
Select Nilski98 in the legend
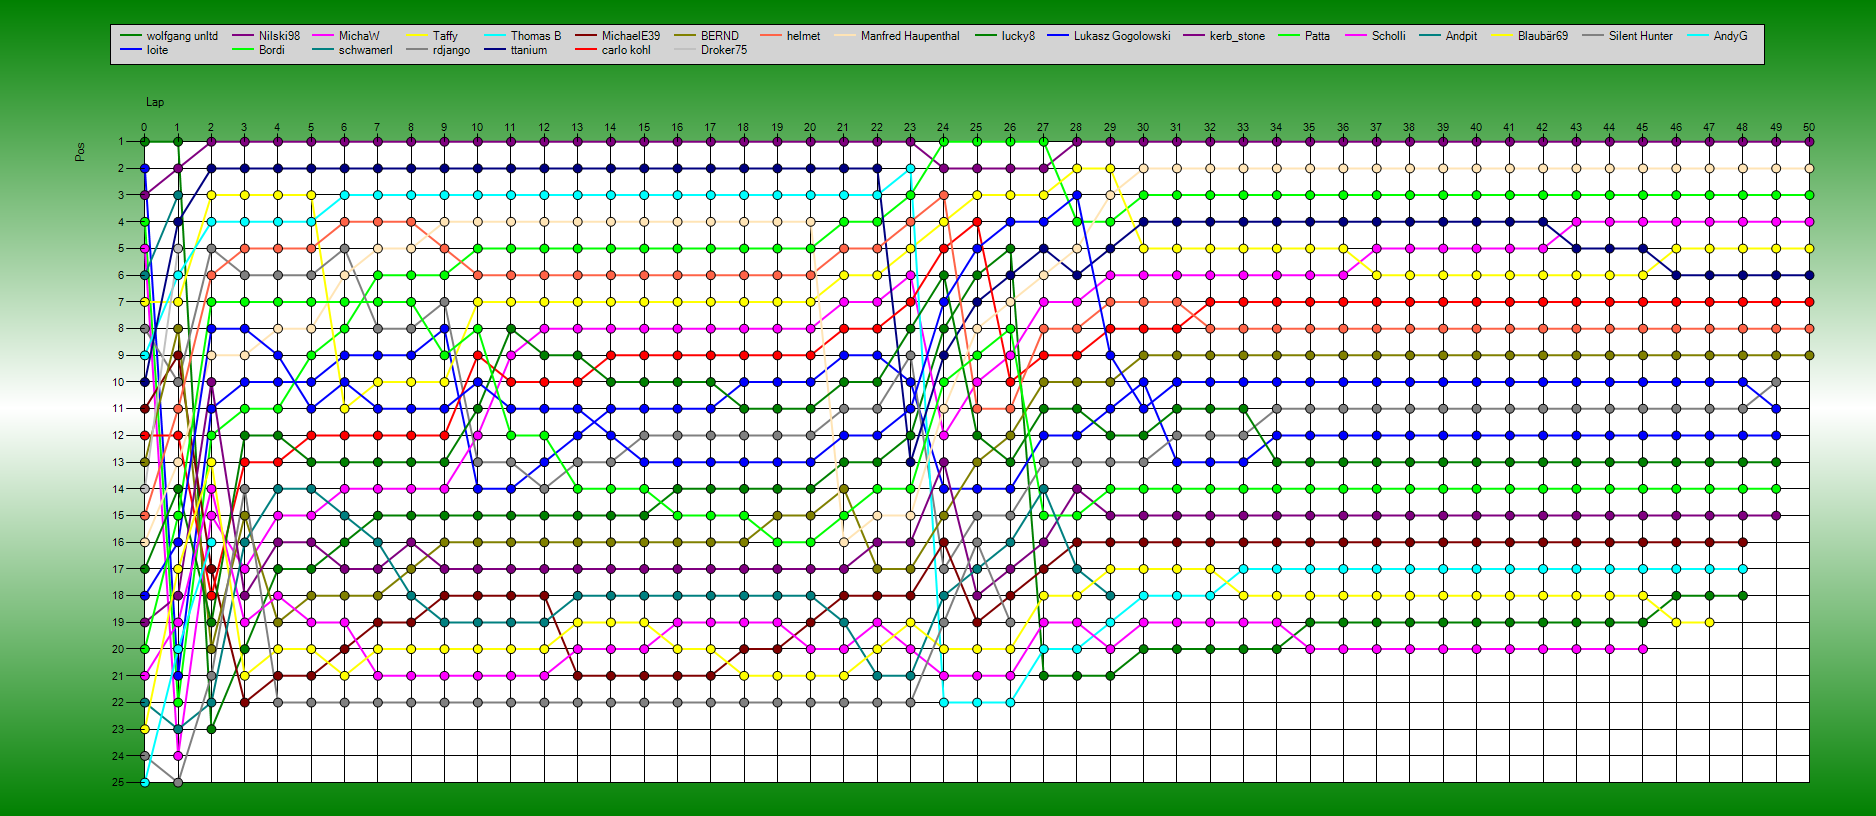[x=279, y=36]
